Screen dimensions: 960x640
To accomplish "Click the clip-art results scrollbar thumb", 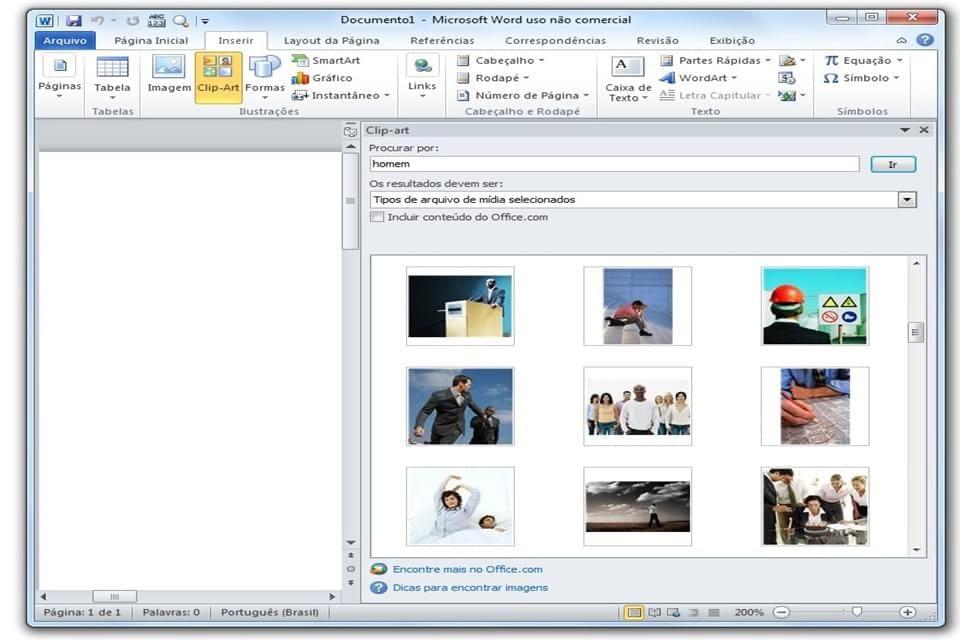I will 916,333.
